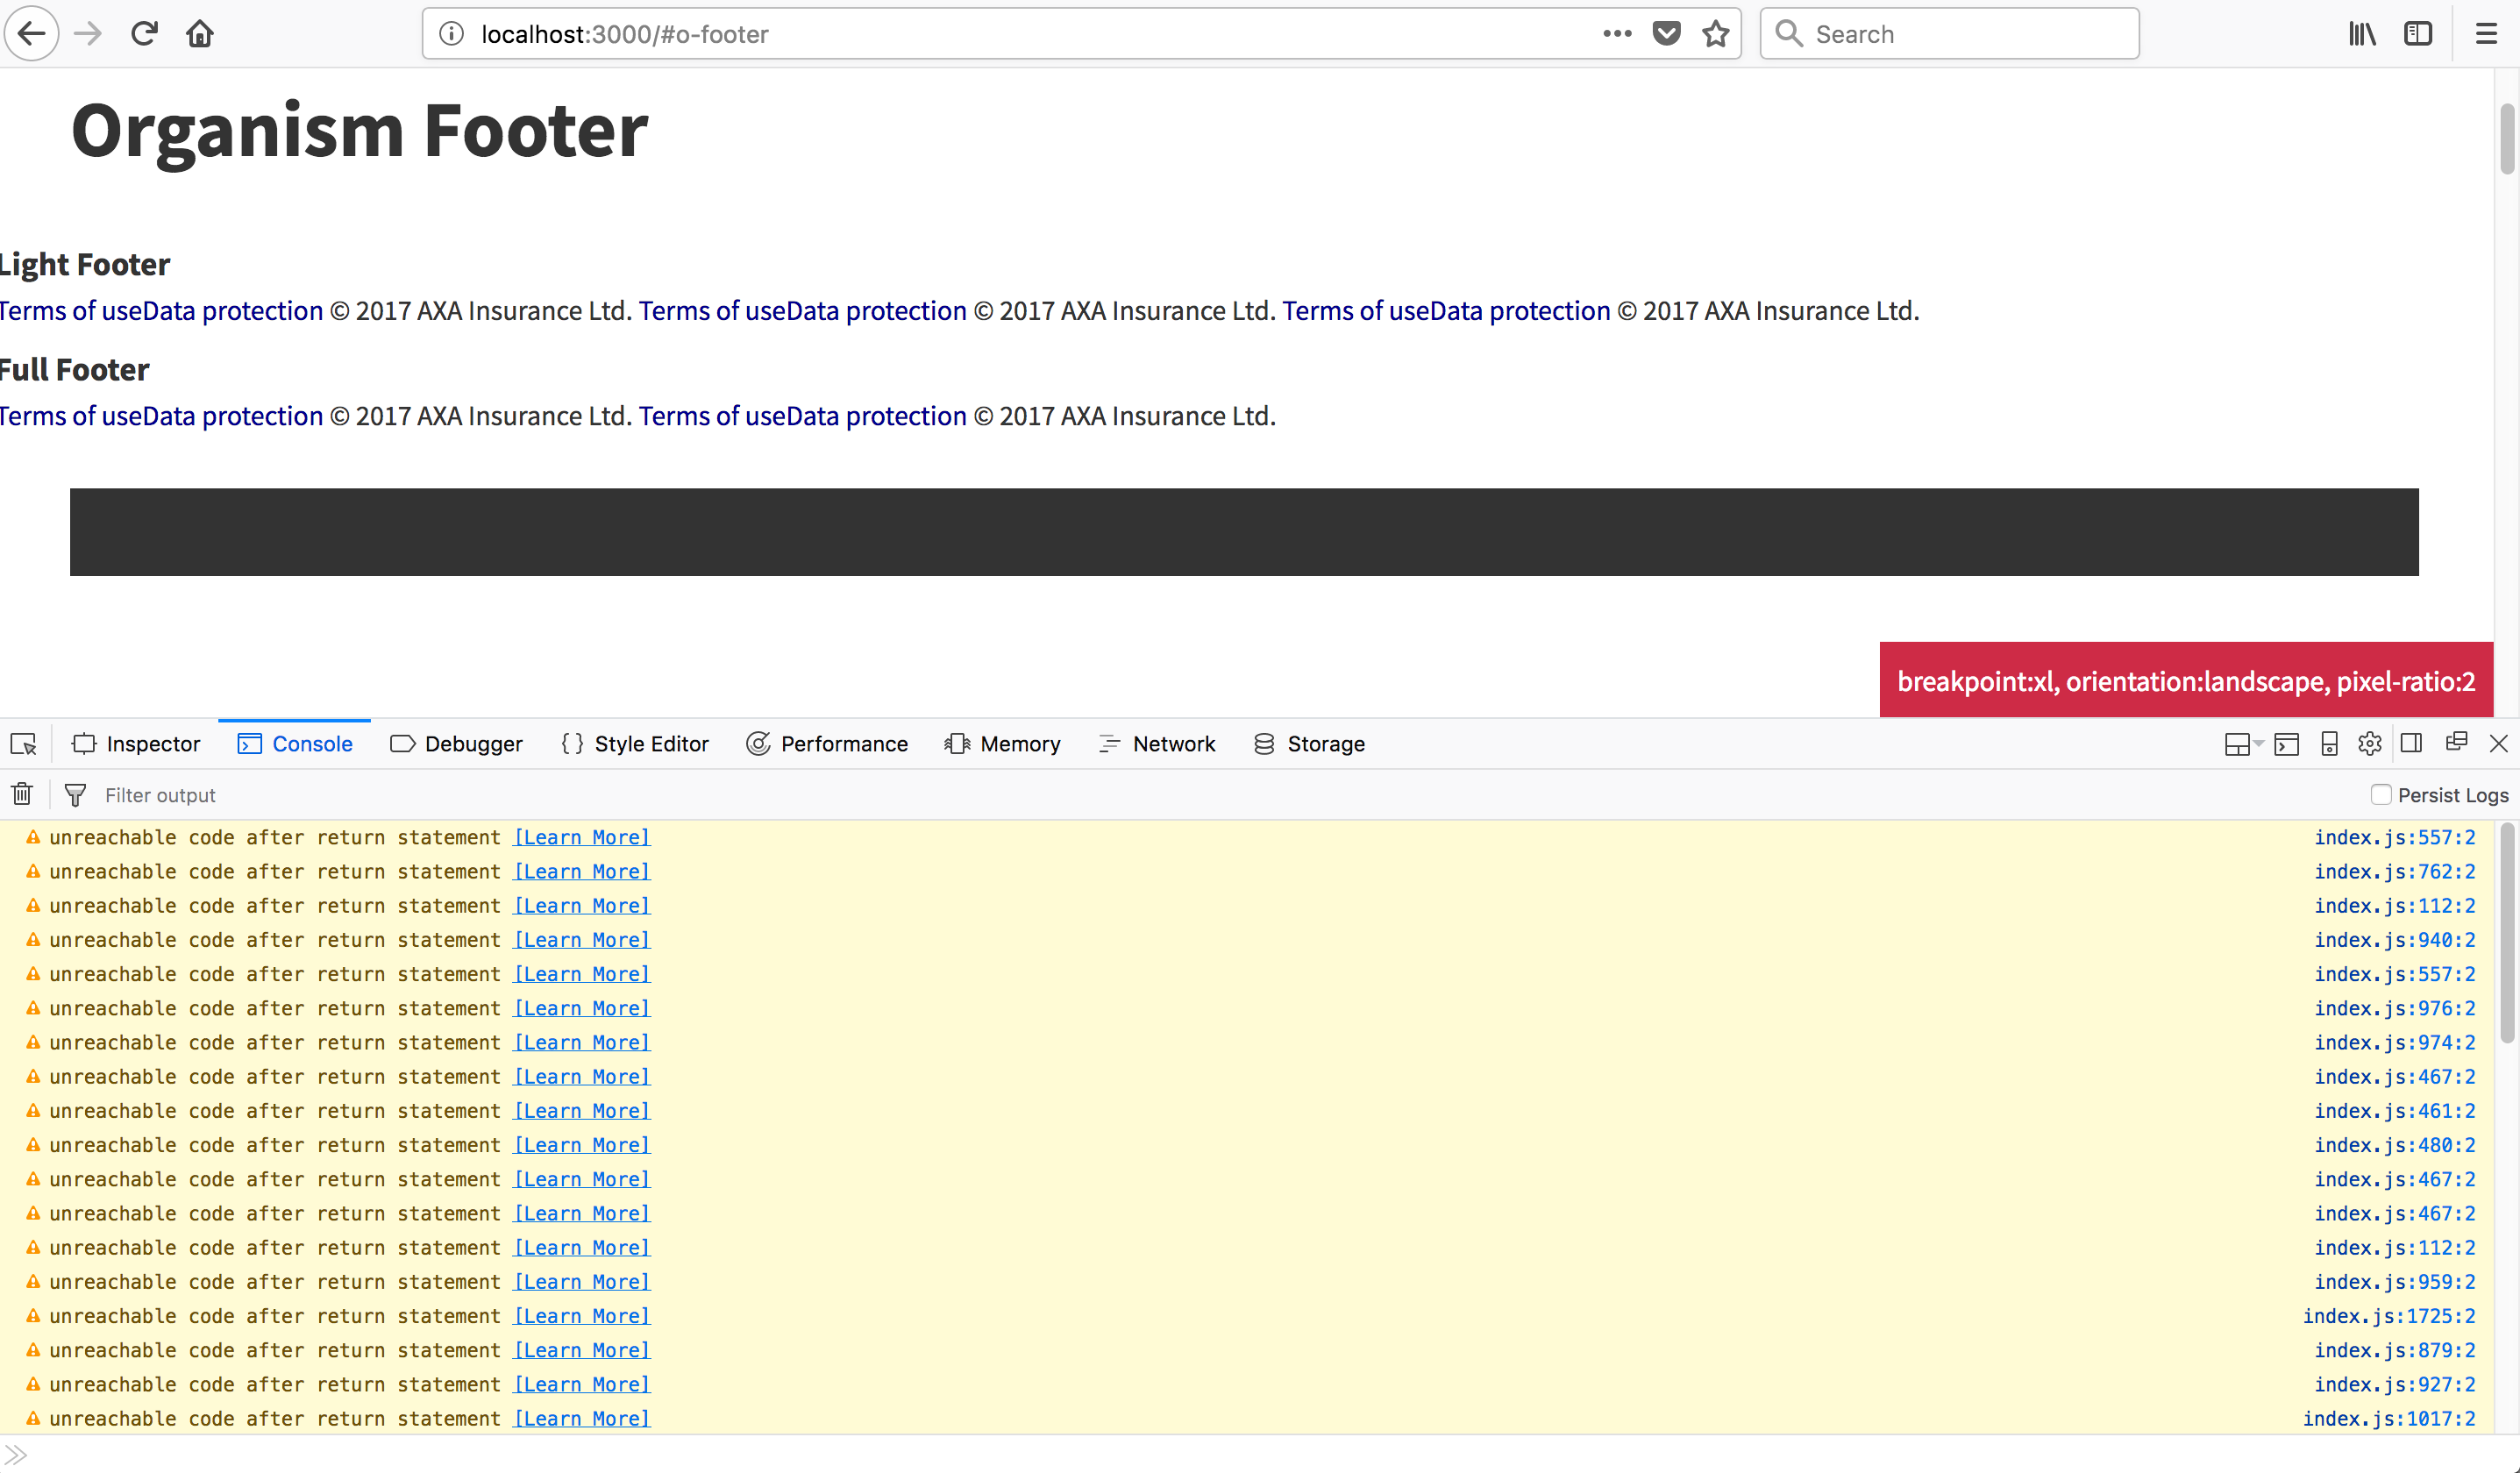Open the Firefox hamburger menu
The image size is (2520, 1473).
point(2486,34)
